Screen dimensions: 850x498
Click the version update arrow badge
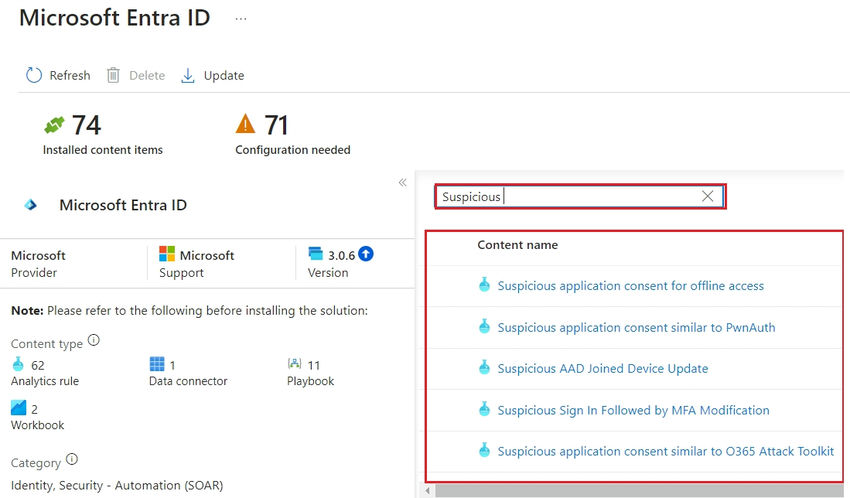point(366,254)
